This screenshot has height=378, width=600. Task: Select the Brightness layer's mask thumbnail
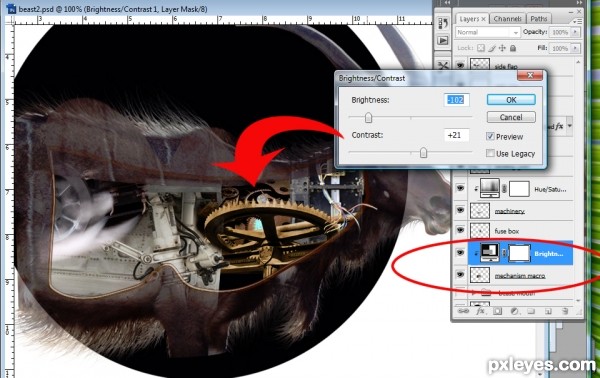coord(519,253)
